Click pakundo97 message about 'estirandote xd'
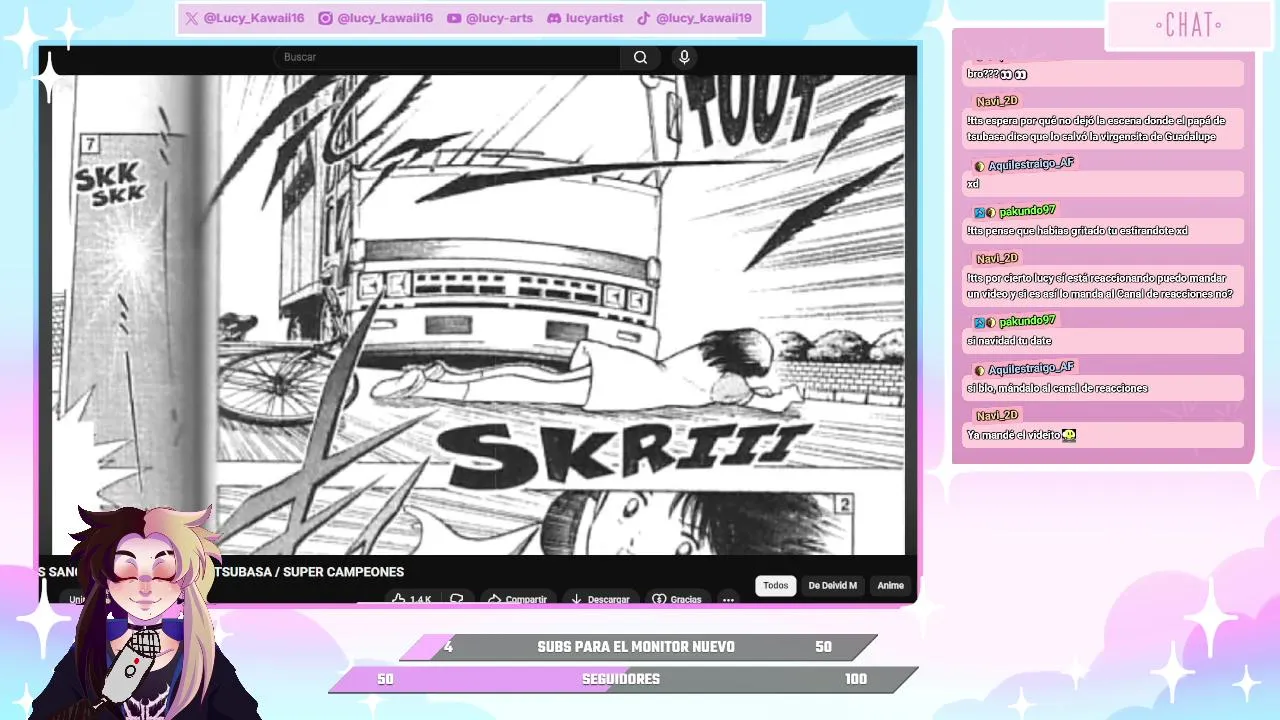Image resolution: width=1280 pixels, height=720 pixels. coord(1103,231)
